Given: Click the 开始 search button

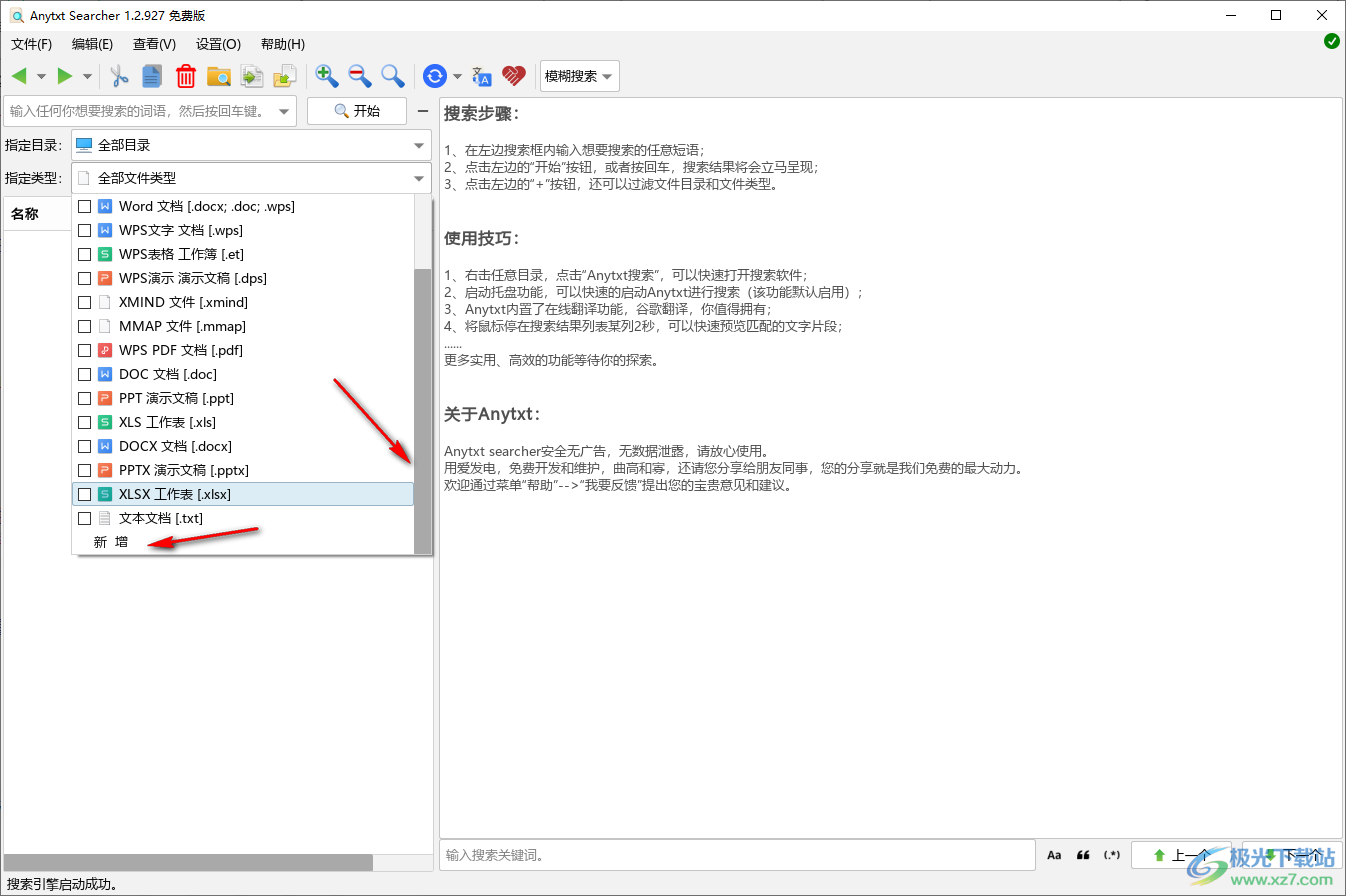Looking at the screenshot, I should click(x=357, y=111).
